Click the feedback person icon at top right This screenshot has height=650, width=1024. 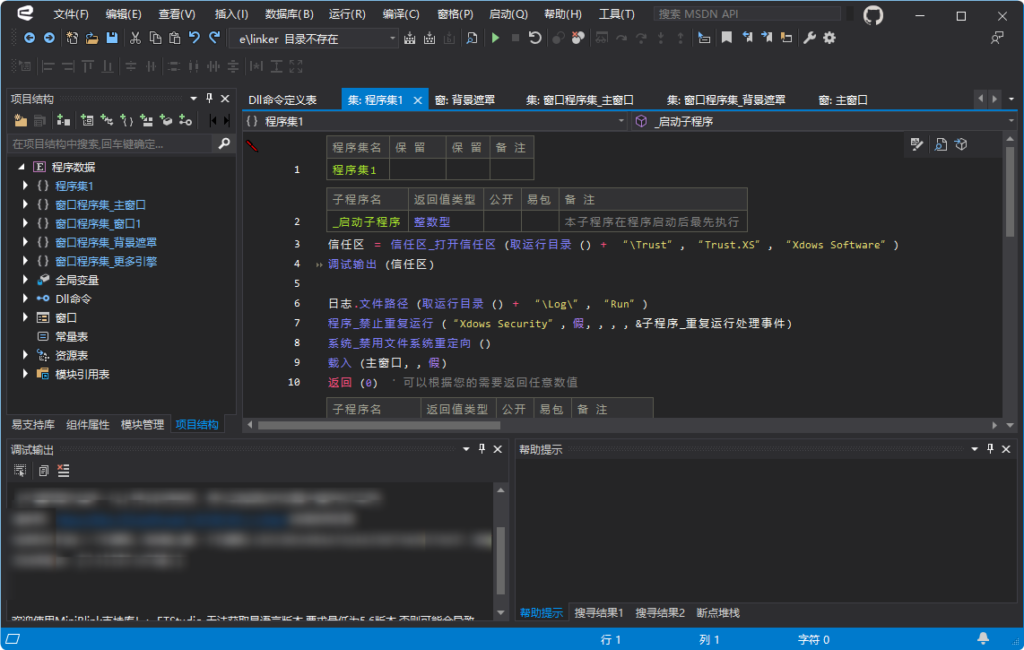997,39
